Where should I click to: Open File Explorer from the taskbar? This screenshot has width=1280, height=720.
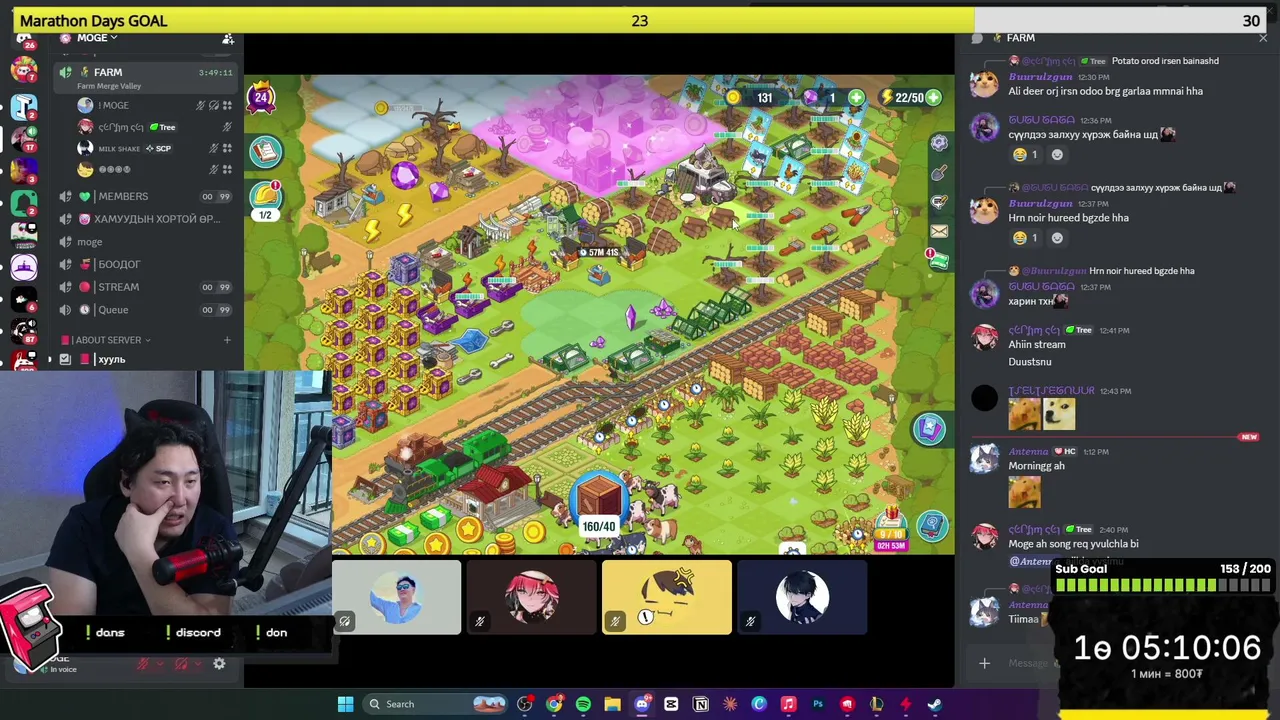point(612,704)
